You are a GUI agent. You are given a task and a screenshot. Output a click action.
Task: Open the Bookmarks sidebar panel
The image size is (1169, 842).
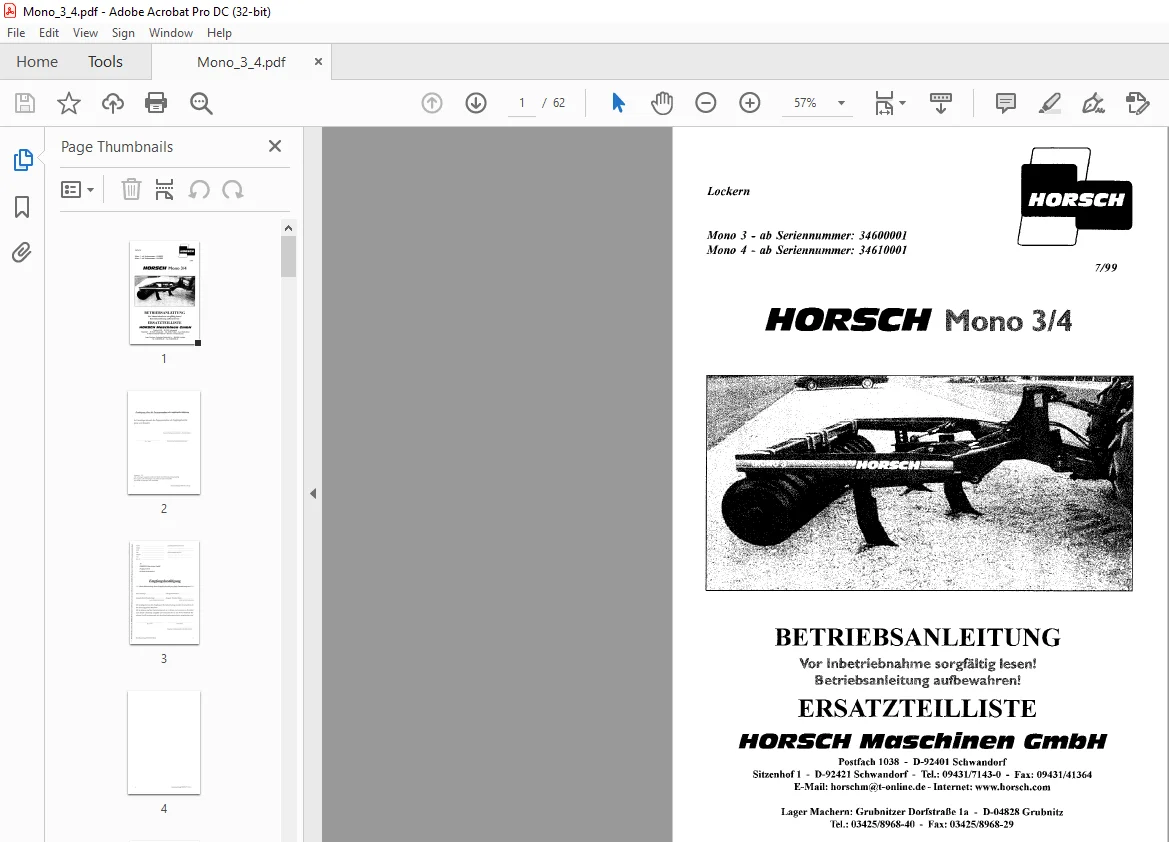pyautogui.click(x=22, y=207)
